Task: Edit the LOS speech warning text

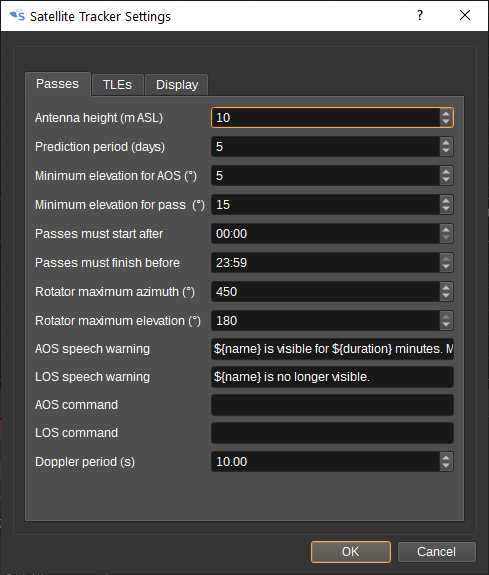Action: click(332, 377)
